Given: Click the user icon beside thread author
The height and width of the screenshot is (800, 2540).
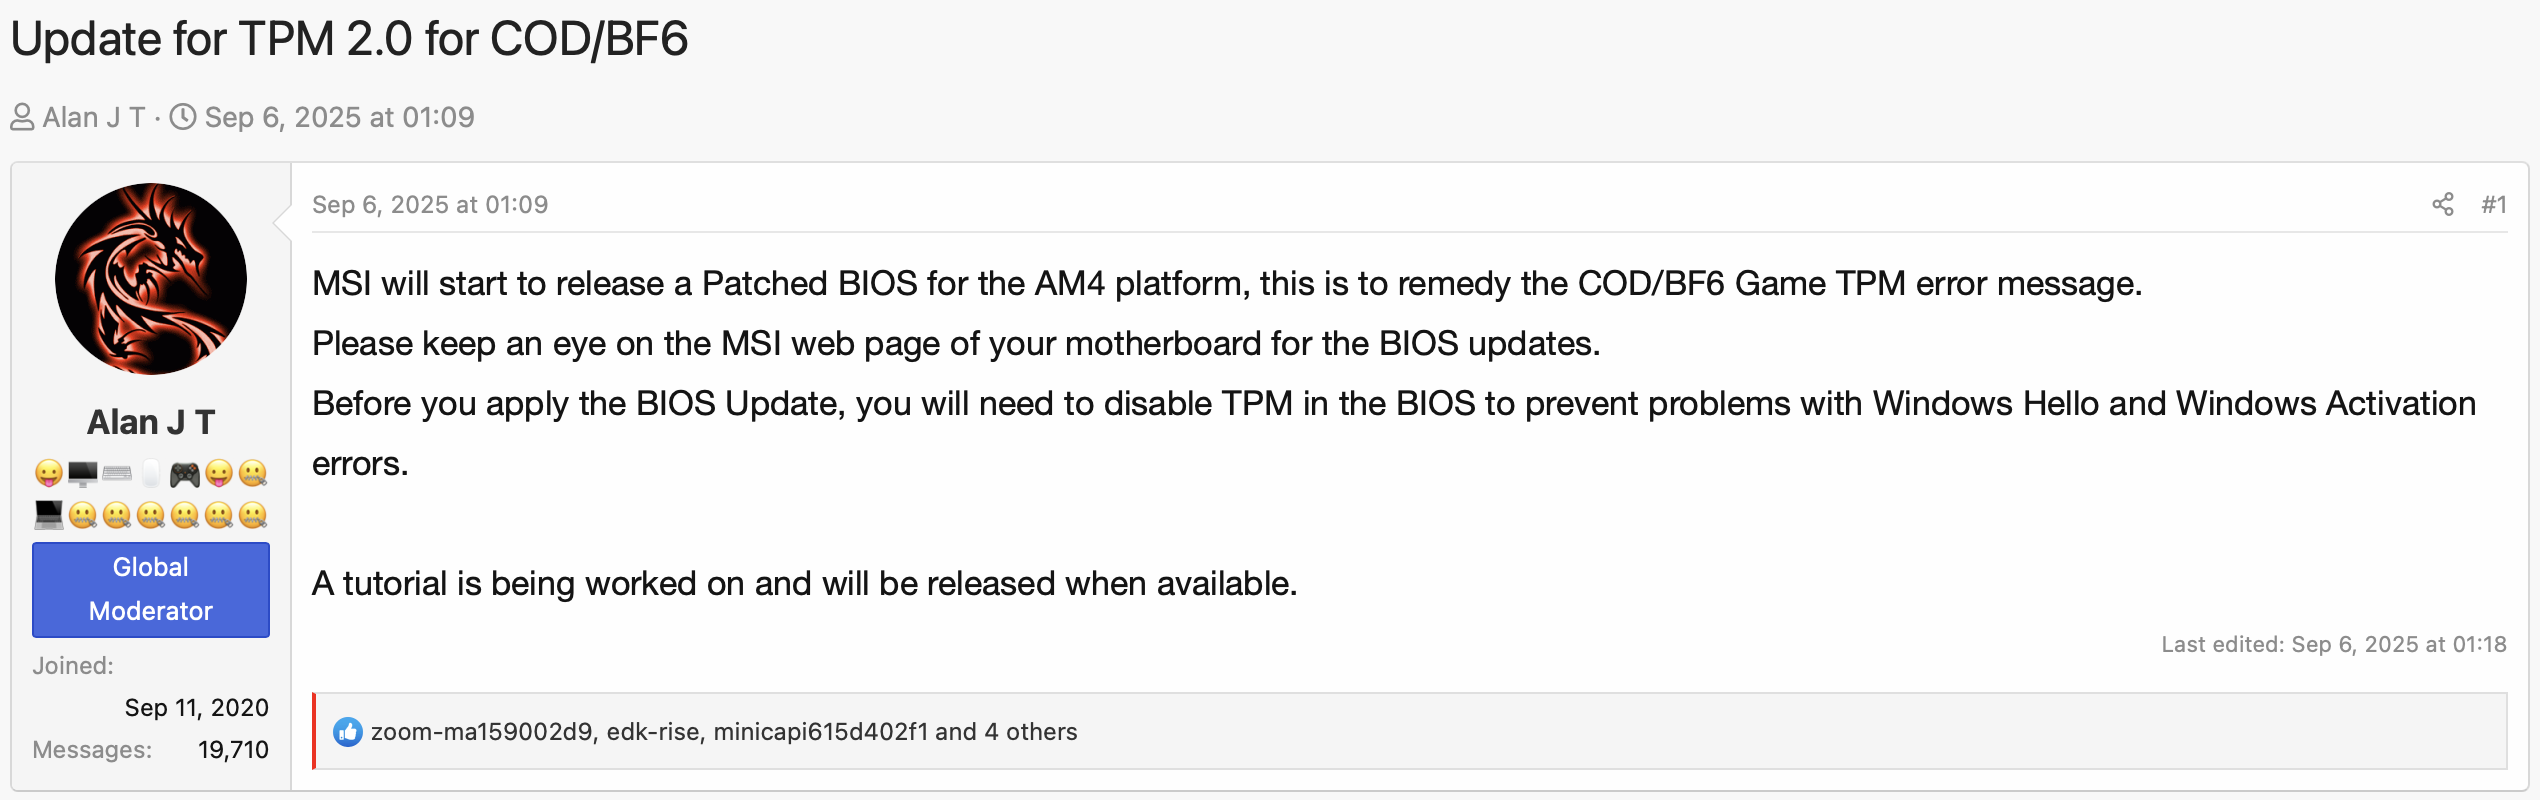Looking at the screenshot, I should point(22,118).
